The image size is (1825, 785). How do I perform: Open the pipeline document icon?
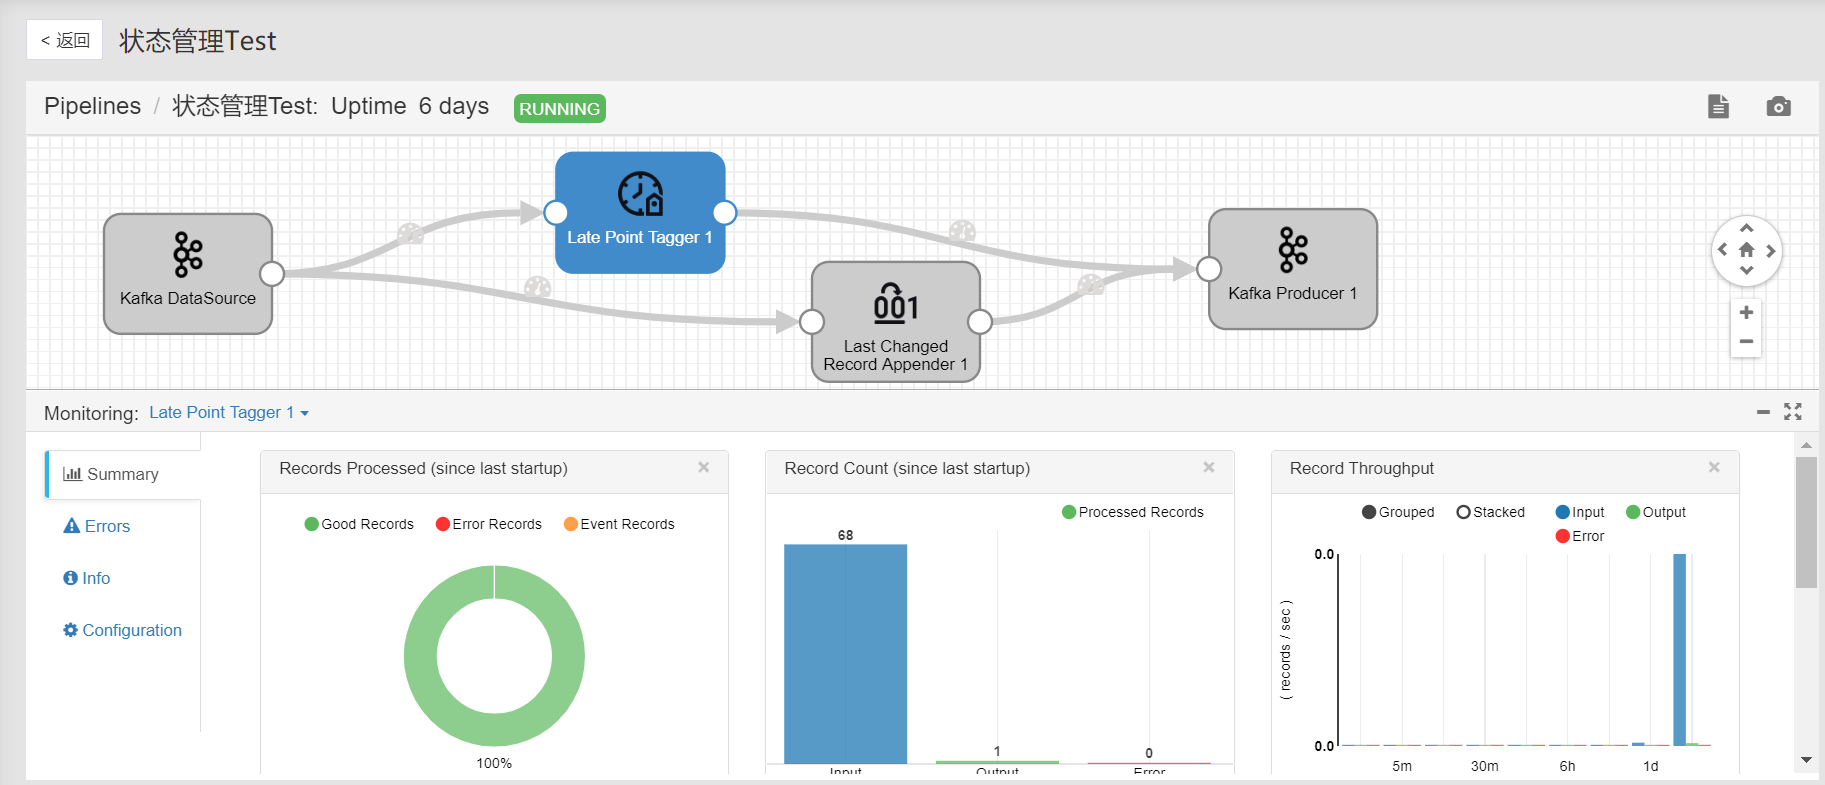tap(1718, 106)
